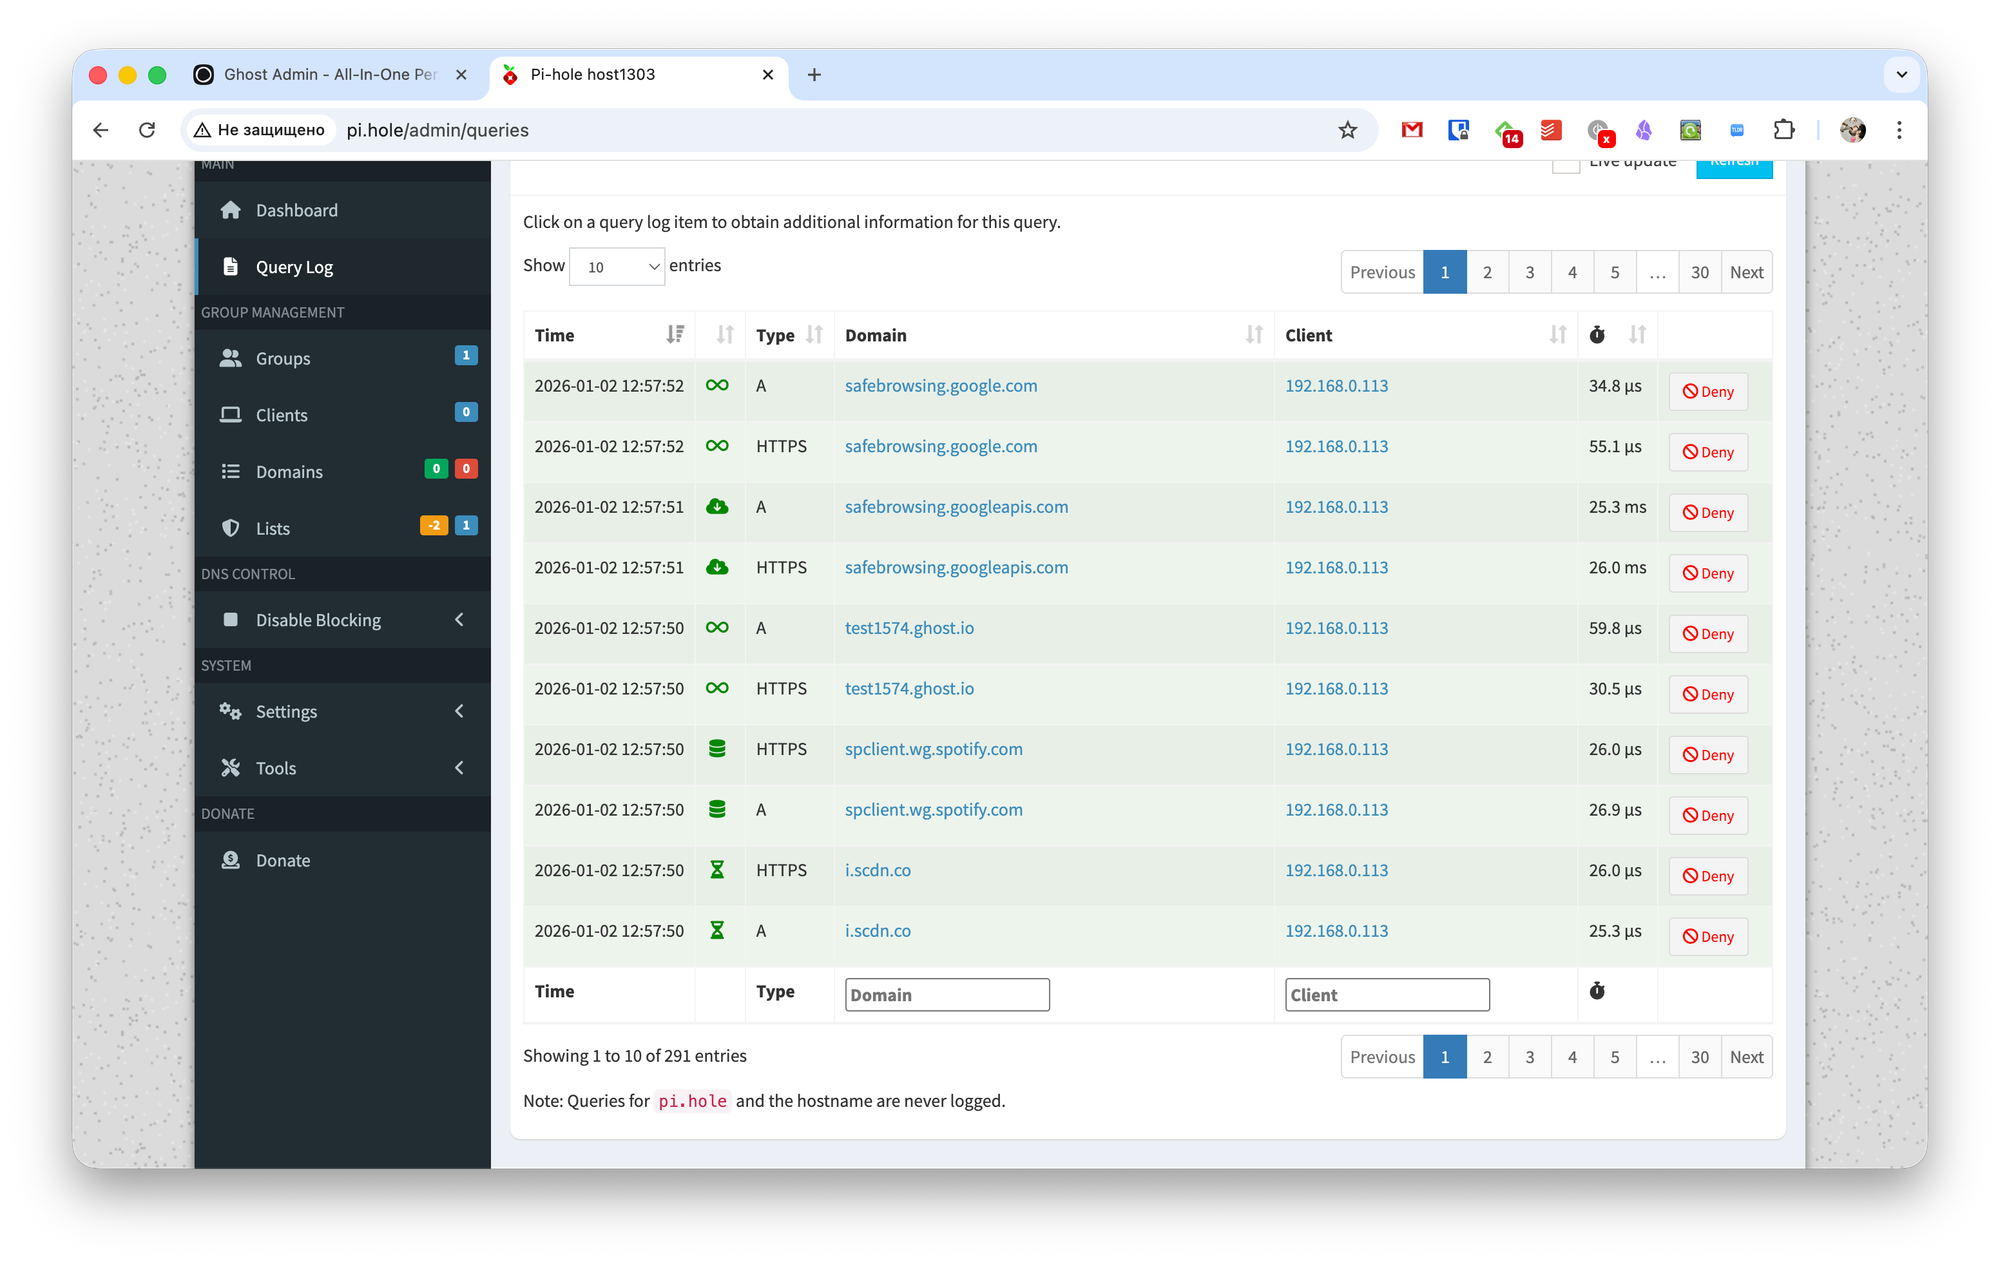This screenshot has height=1264, width=2000.
Task: Click the Domain filter input field
Action: coord(947,995)
